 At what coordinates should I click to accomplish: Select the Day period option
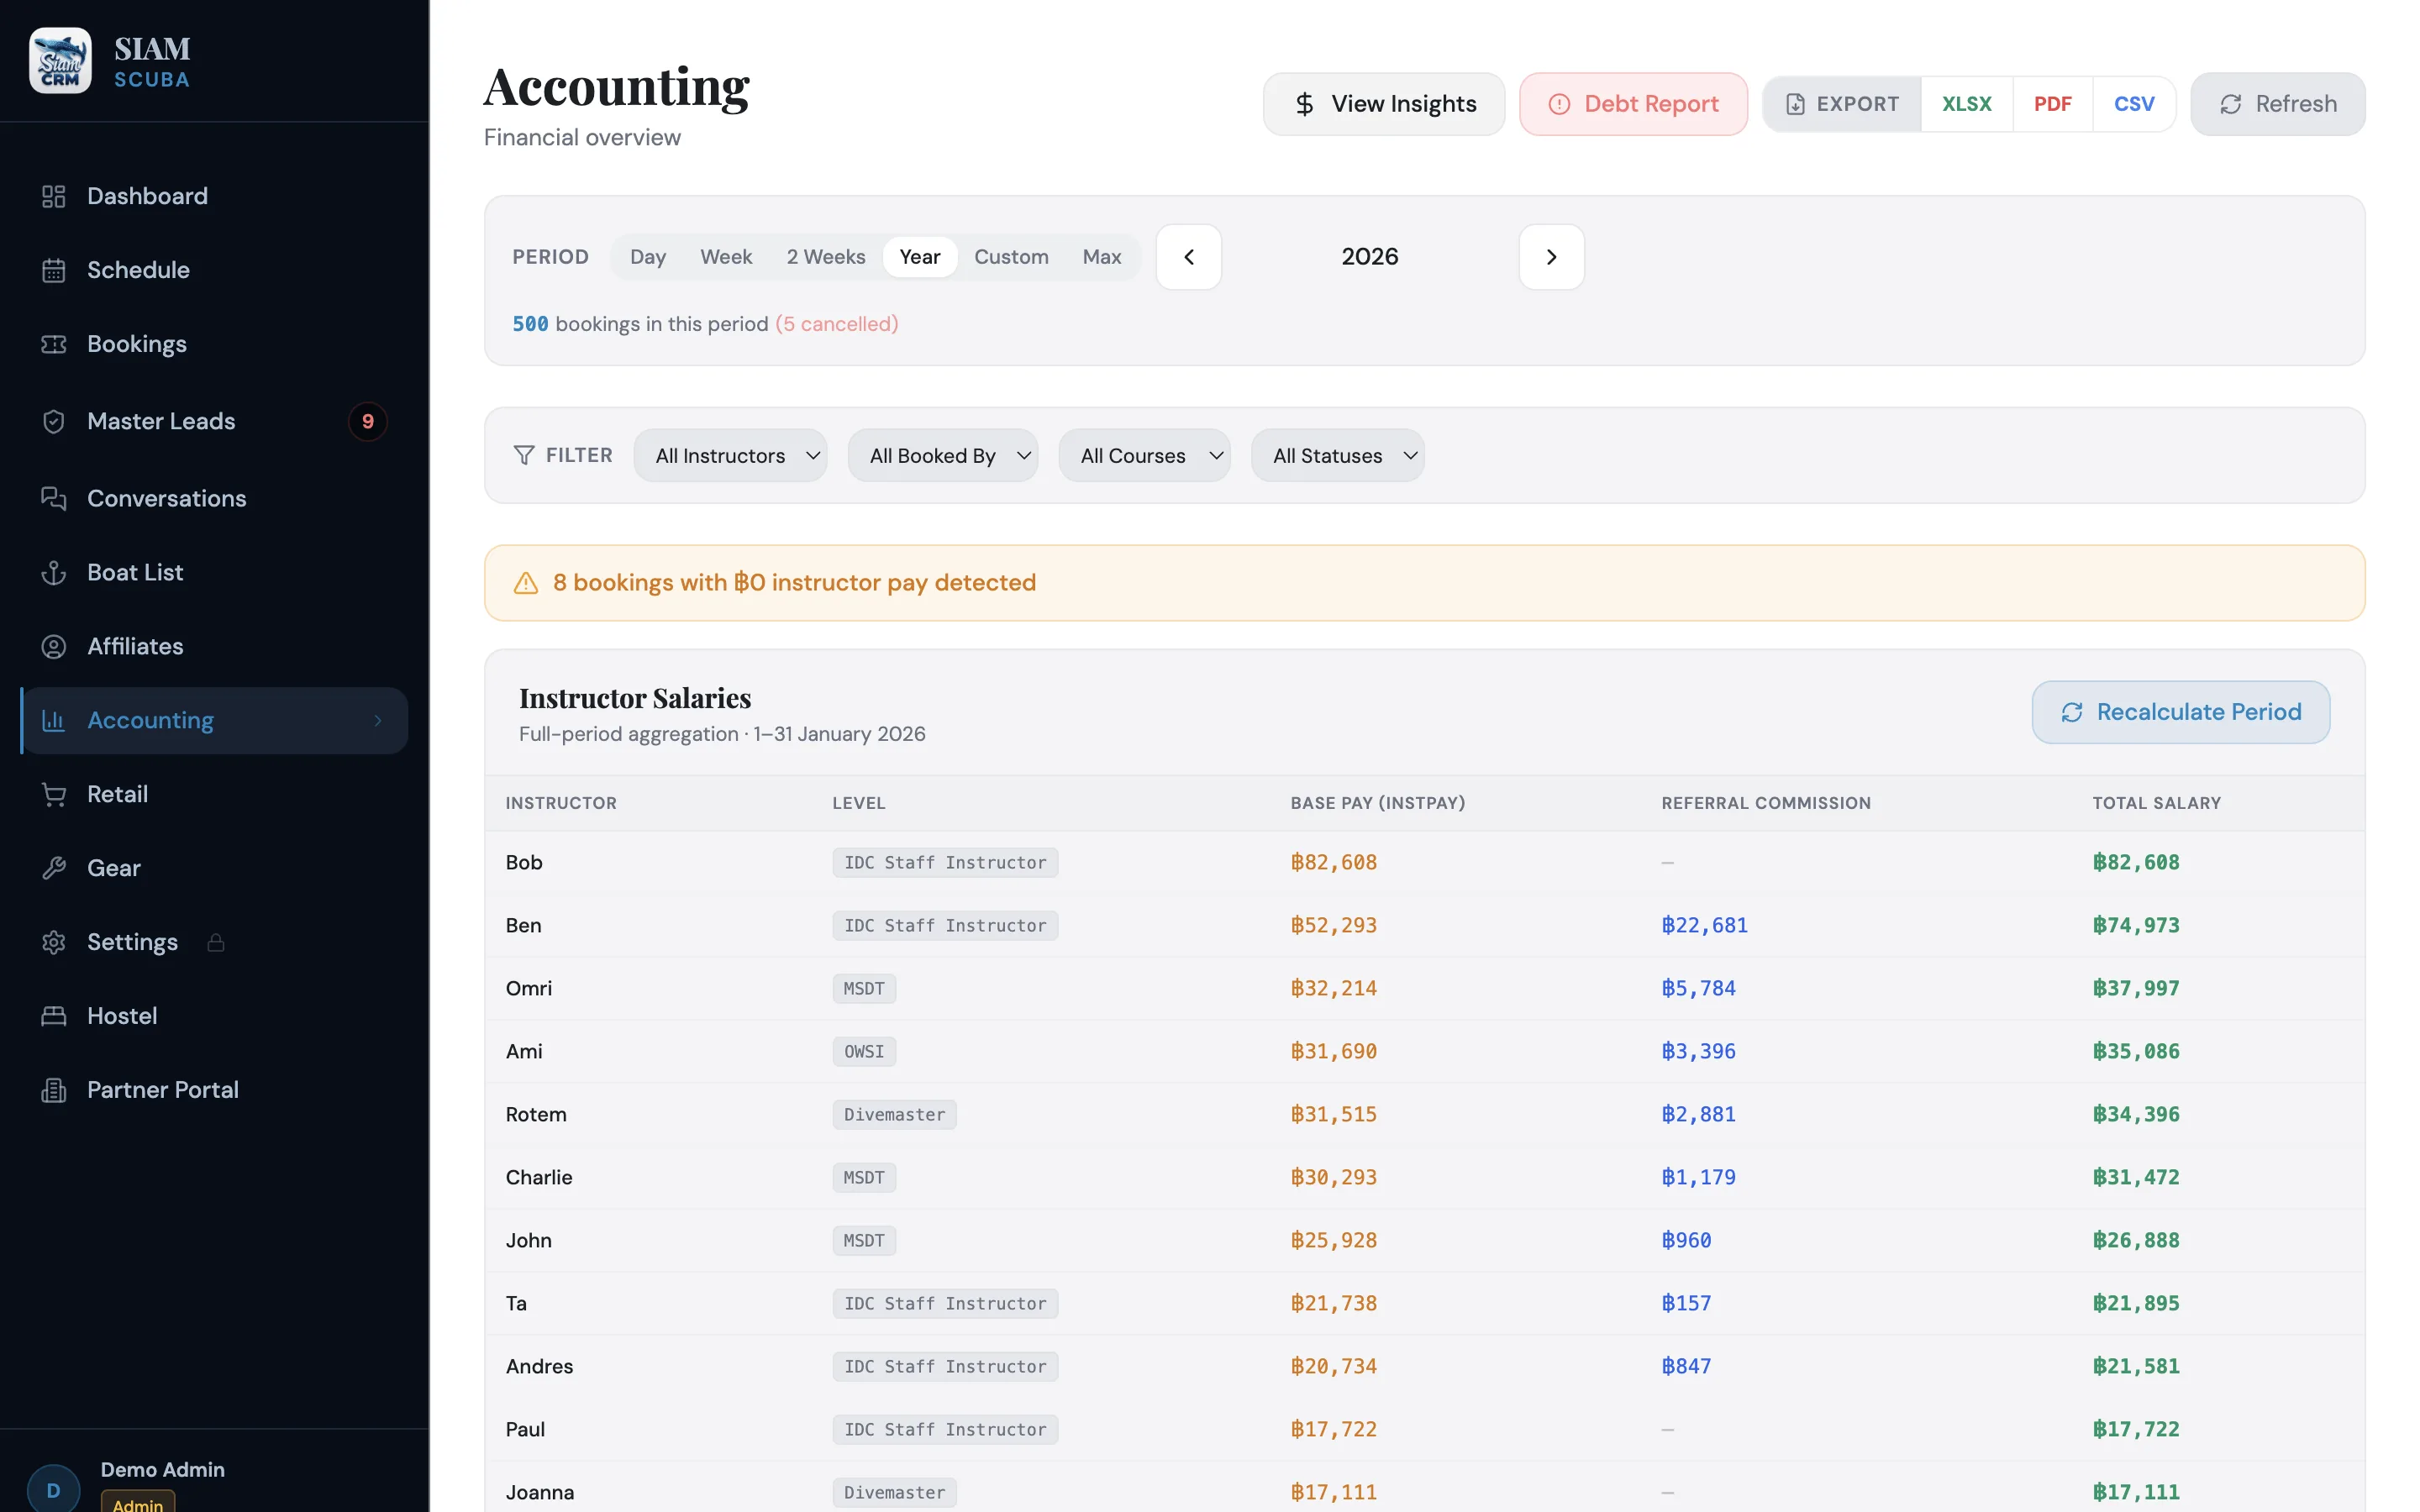point(648,257)
